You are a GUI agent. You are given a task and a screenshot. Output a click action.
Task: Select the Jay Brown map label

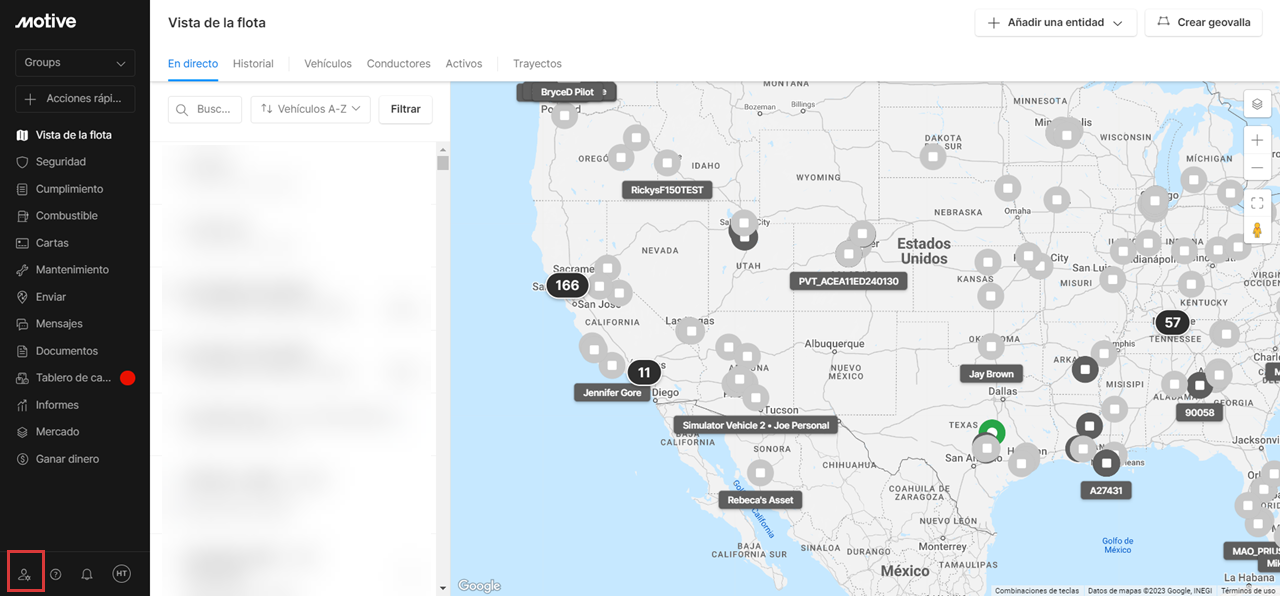pyautogui.click(x=992, y=374)
